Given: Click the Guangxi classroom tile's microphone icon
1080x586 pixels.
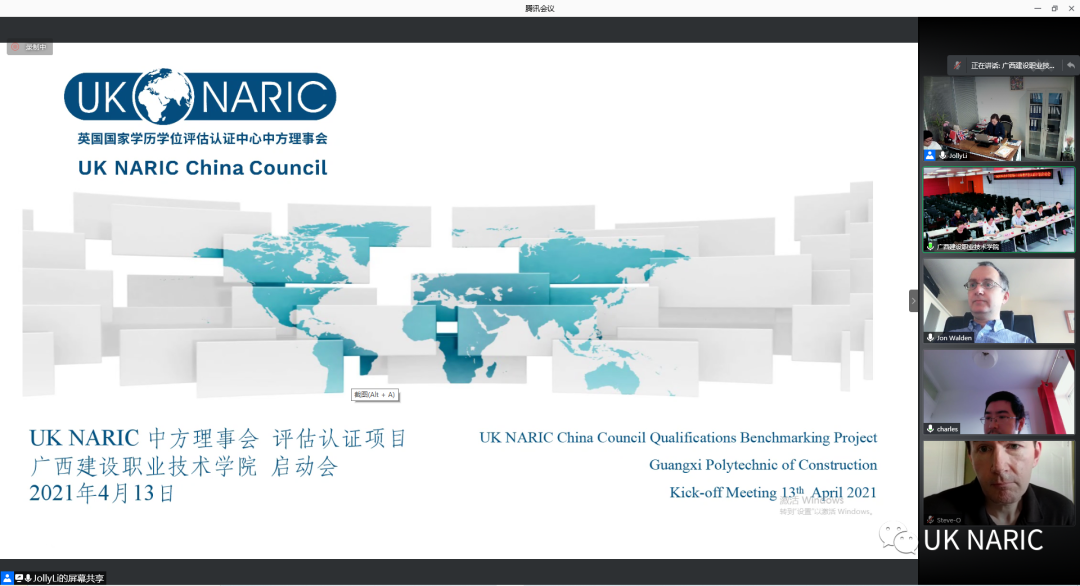Looking at the screenshot, I should 930,246.
